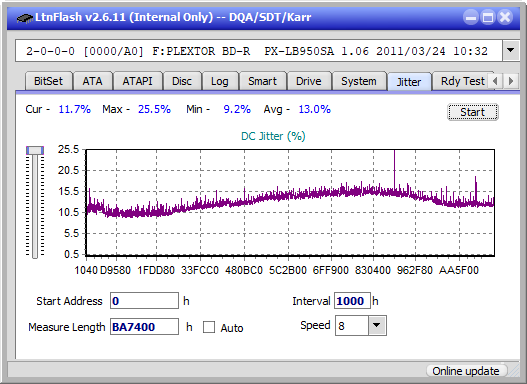Click the Measure Length field
The image size is (527, 384).
coord(144,327)
